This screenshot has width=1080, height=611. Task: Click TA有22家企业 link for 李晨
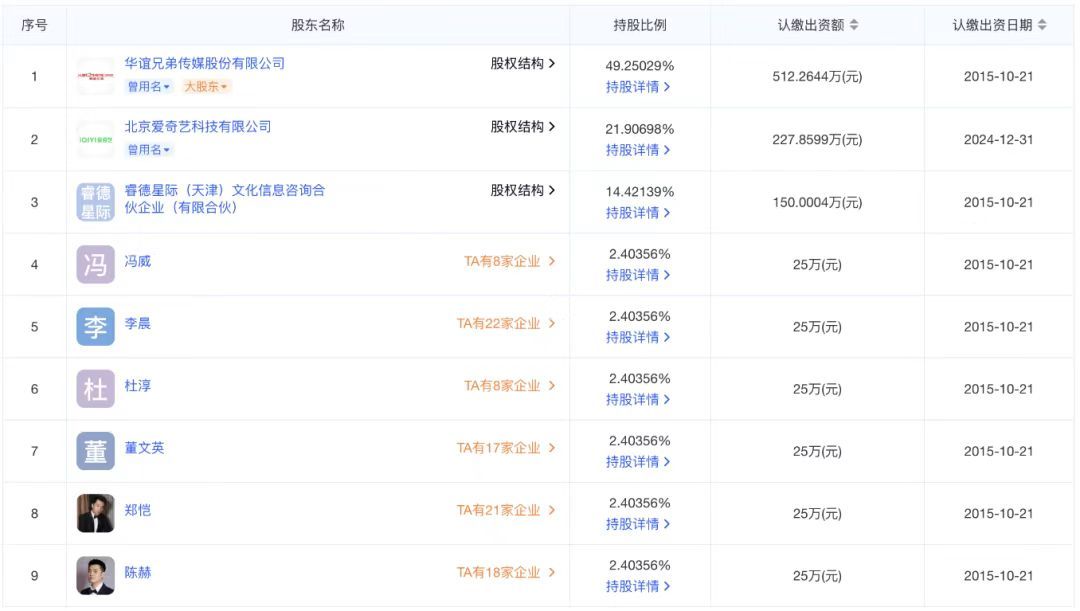click(x=501, y=323)
